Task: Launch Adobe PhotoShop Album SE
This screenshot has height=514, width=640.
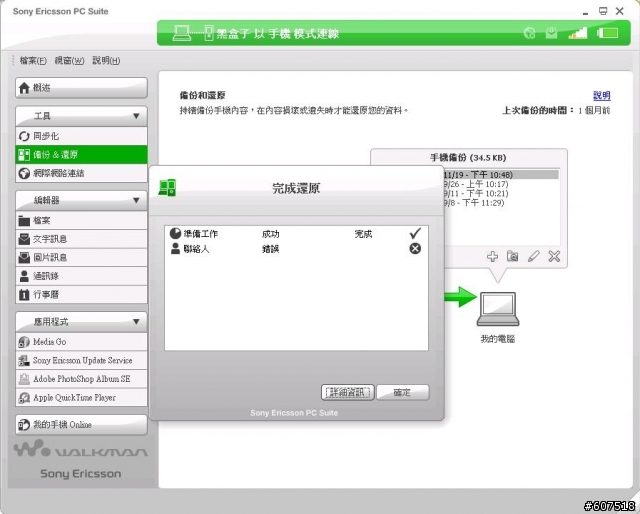Action: point(81,379)
